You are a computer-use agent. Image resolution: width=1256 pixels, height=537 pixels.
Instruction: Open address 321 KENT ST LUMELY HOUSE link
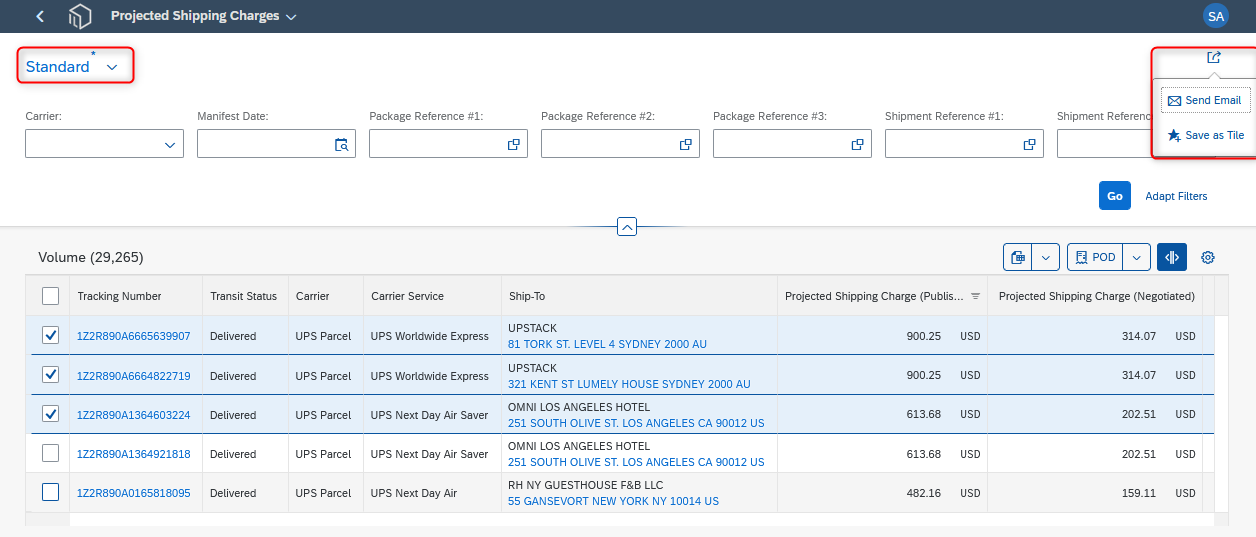(x=629, y=384)
